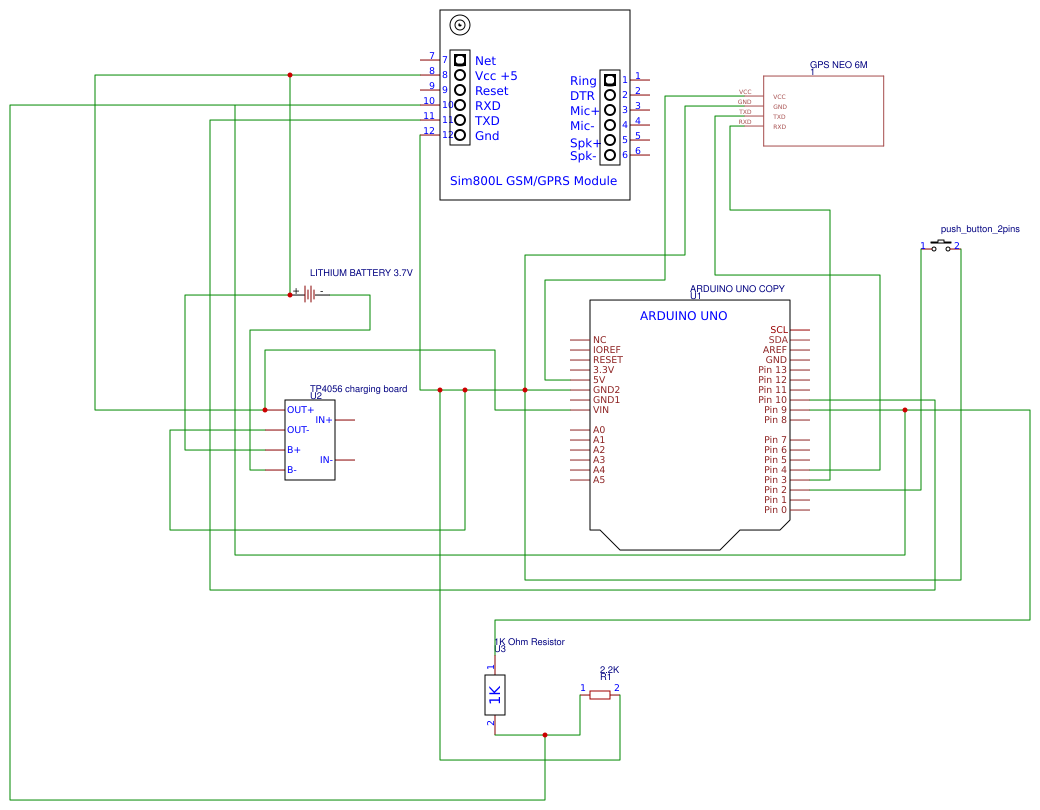Click the Arduino Pin 9 label
1040x810 pixels.
[x=775, y=410]
